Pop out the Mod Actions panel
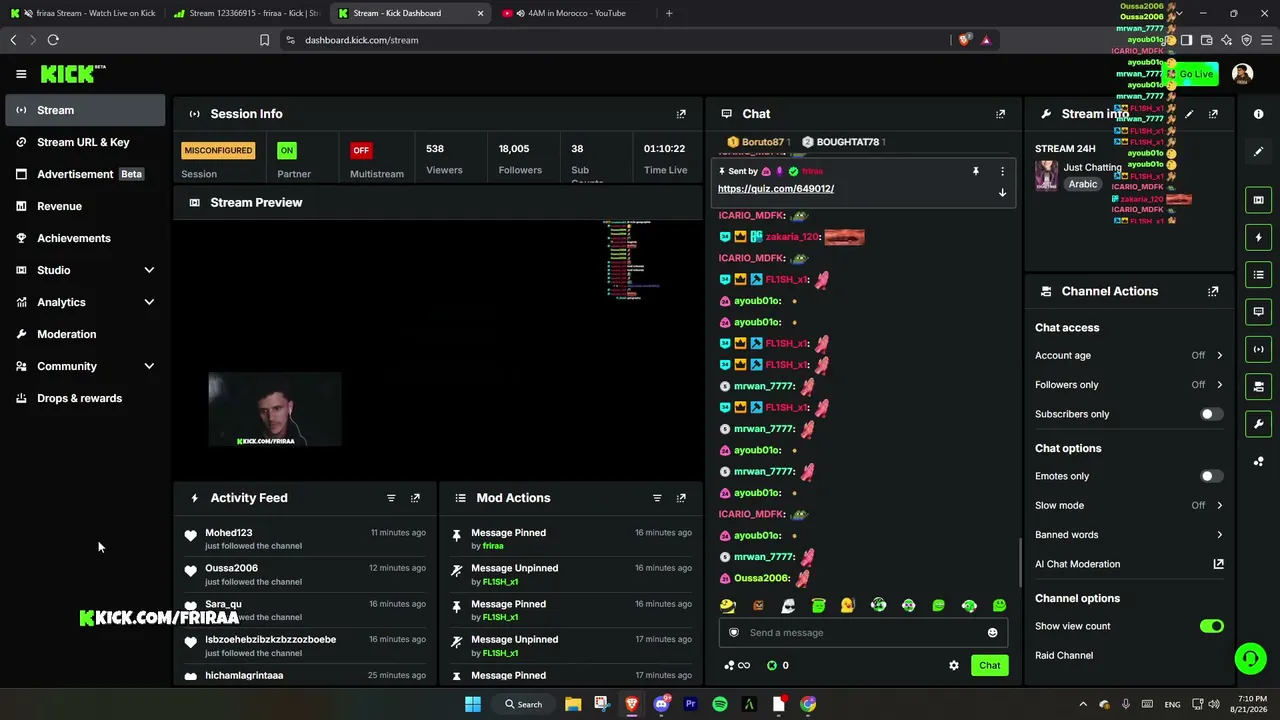 [681, 498]
